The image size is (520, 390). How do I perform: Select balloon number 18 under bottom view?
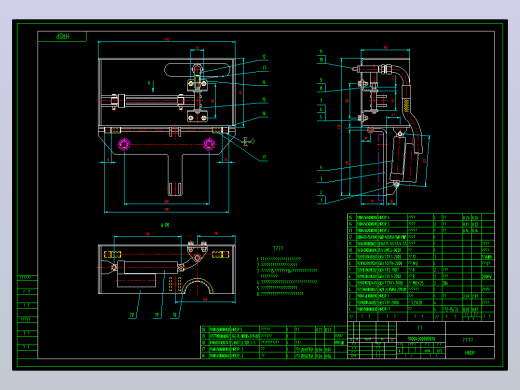[x=175, y=315]
